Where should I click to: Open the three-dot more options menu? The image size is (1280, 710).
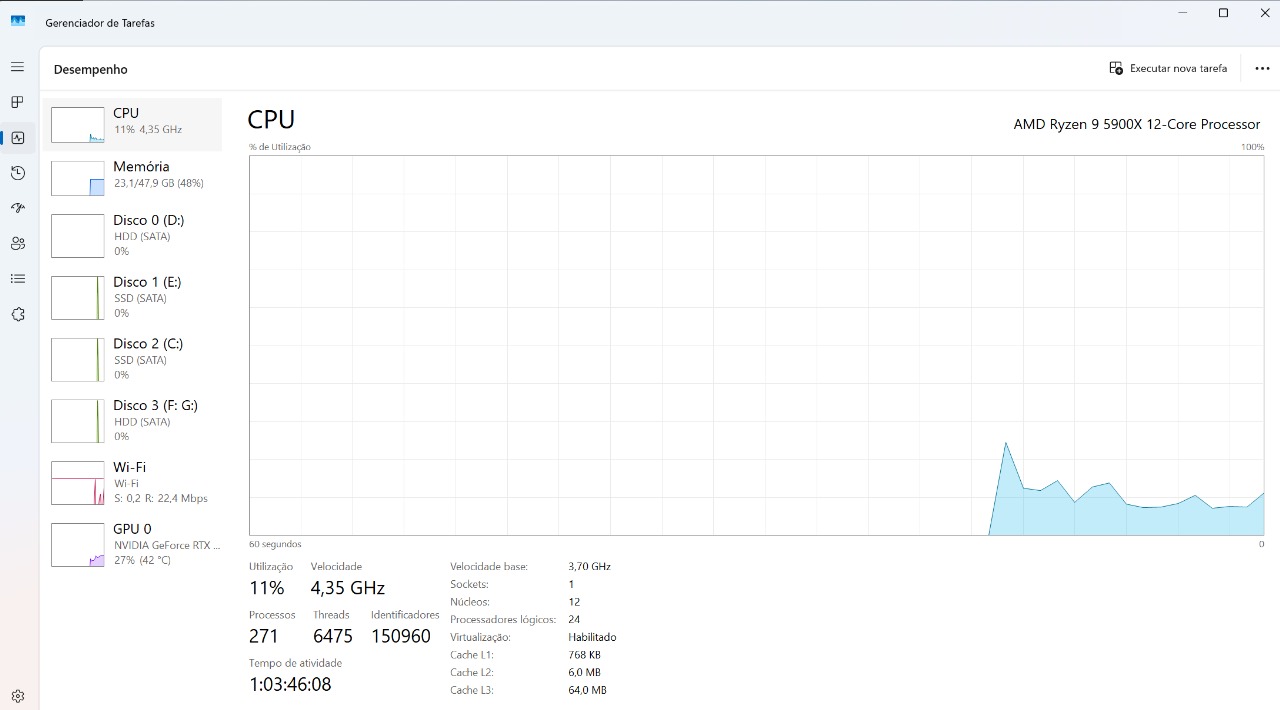tap(1261, 69)
